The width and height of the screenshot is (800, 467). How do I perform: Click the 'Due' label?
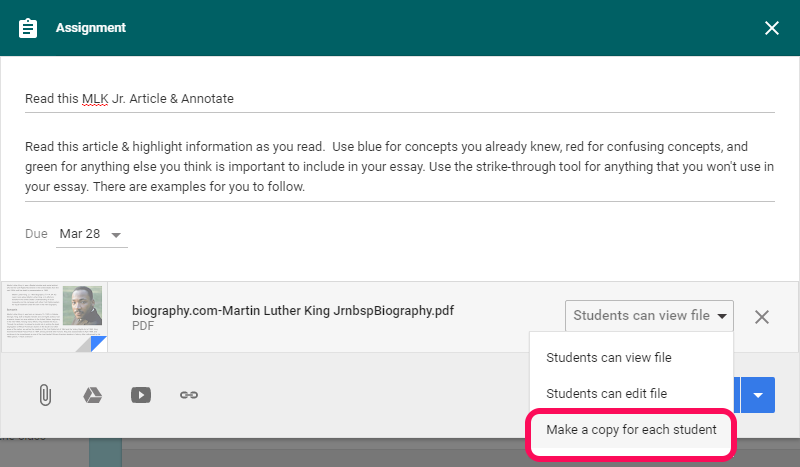click(36, 234)
